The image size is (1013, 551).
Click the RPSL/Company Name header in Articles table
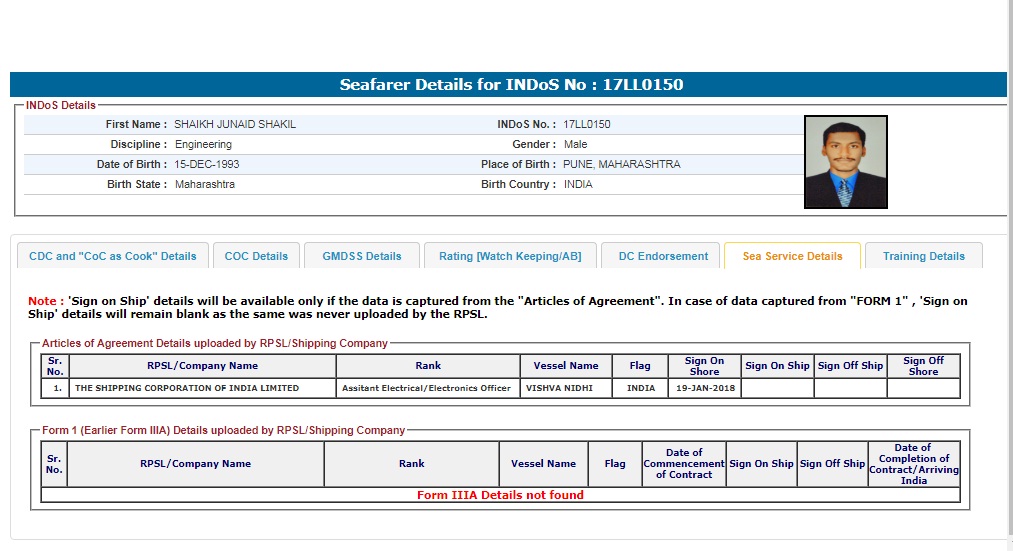coord(202,366)
